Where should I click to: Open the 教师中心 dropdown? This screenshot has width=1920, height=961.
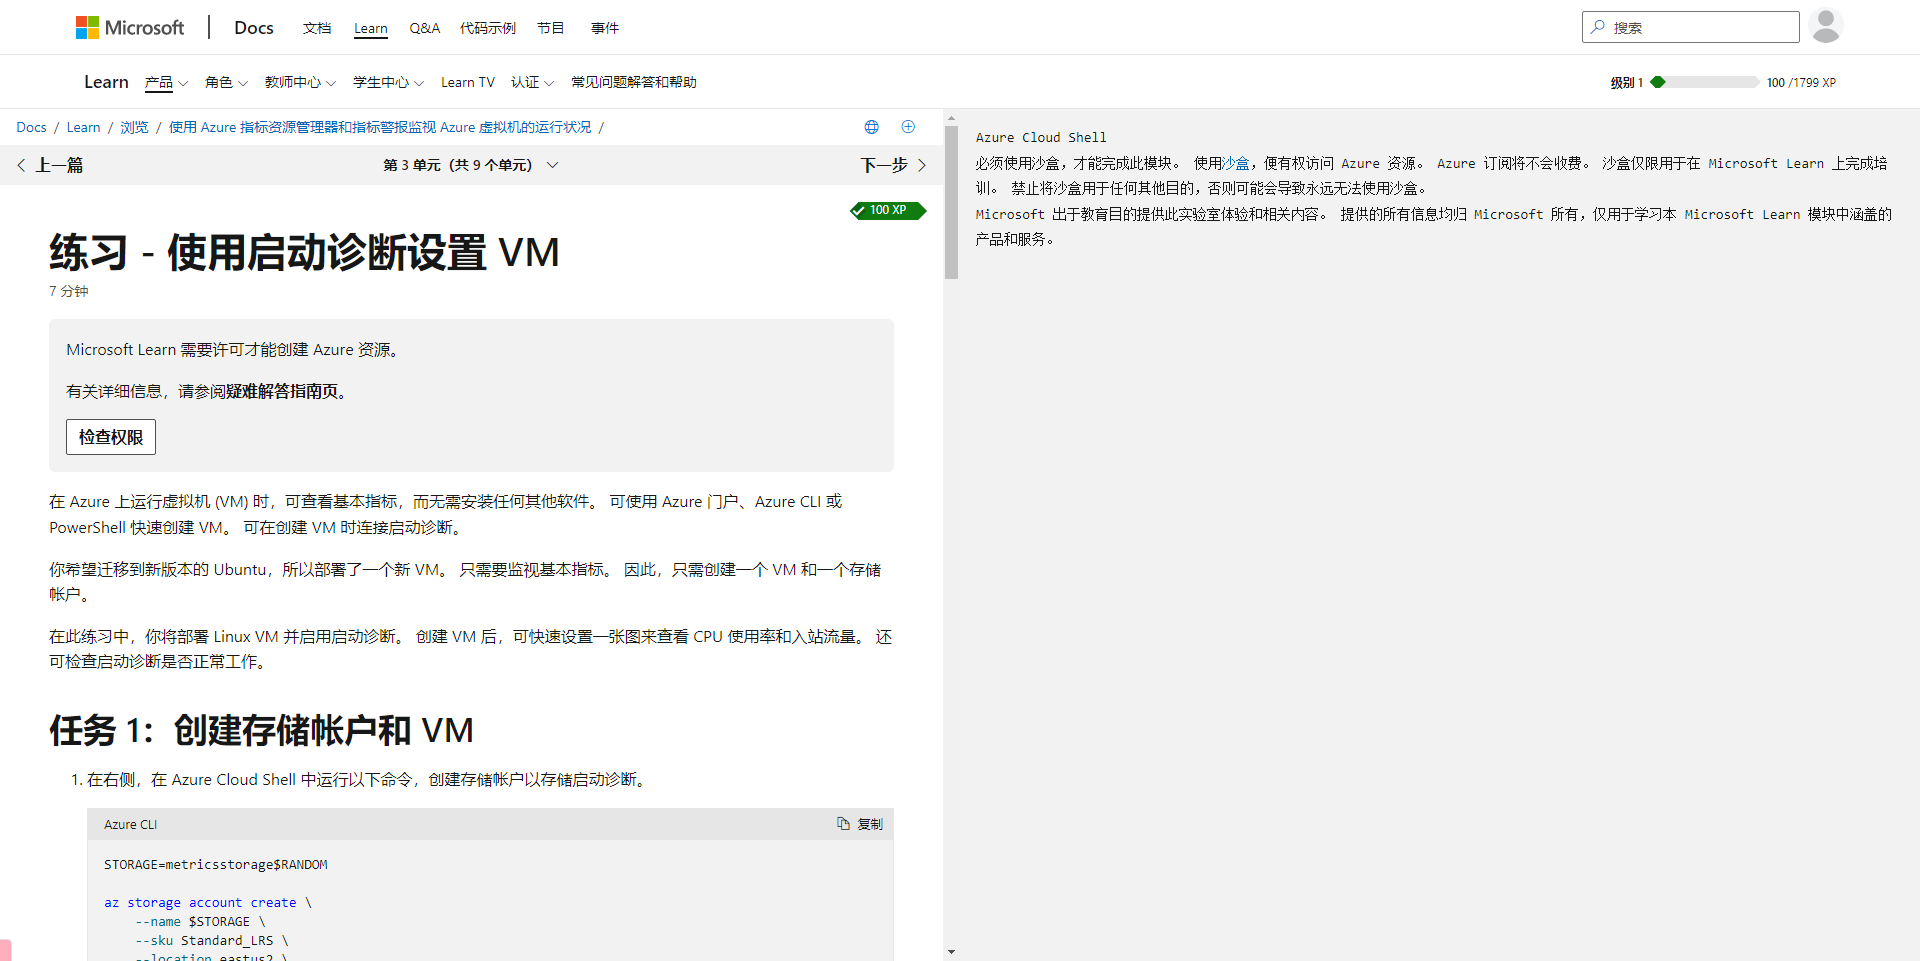click(x=300, y=82)
